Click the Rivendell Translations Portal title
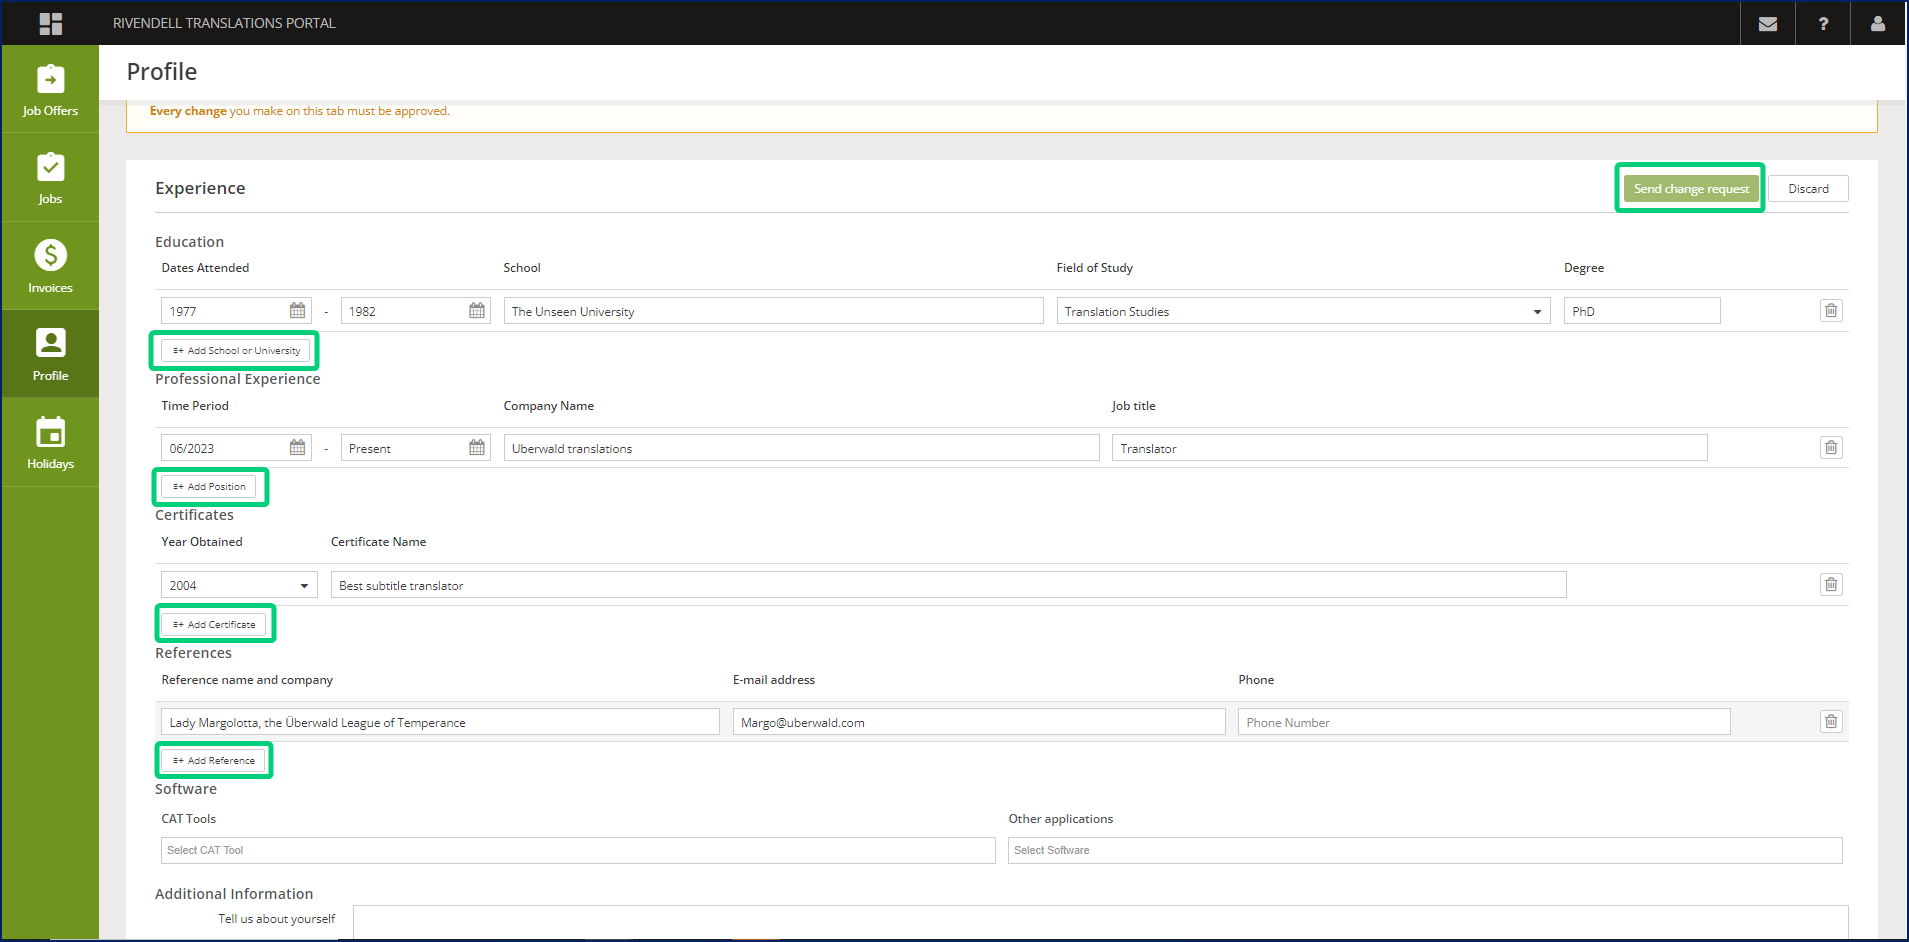The width and height of the screenshot is (1909, 942). point(224,23)
